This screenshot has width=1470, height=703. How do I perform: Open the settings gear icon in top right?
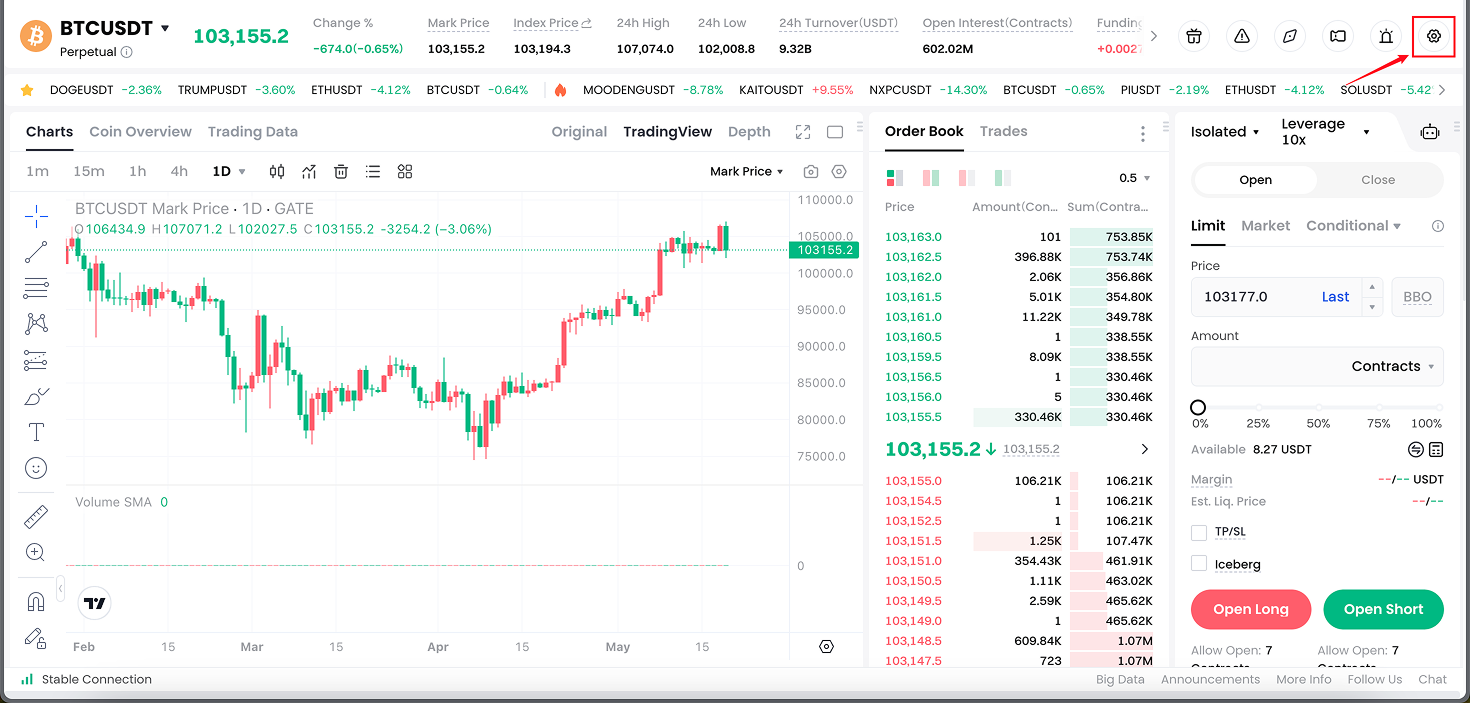coord(1433,36)
